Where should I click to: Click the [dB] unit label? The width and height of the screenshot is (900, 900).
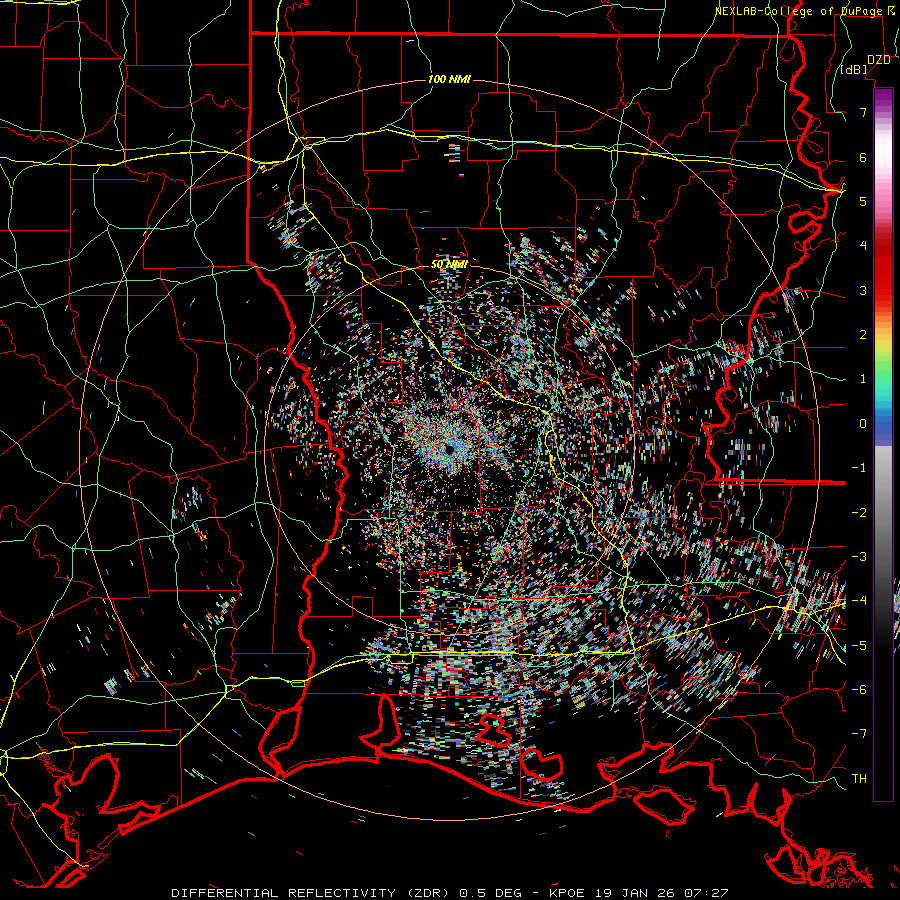click(854, 70)
